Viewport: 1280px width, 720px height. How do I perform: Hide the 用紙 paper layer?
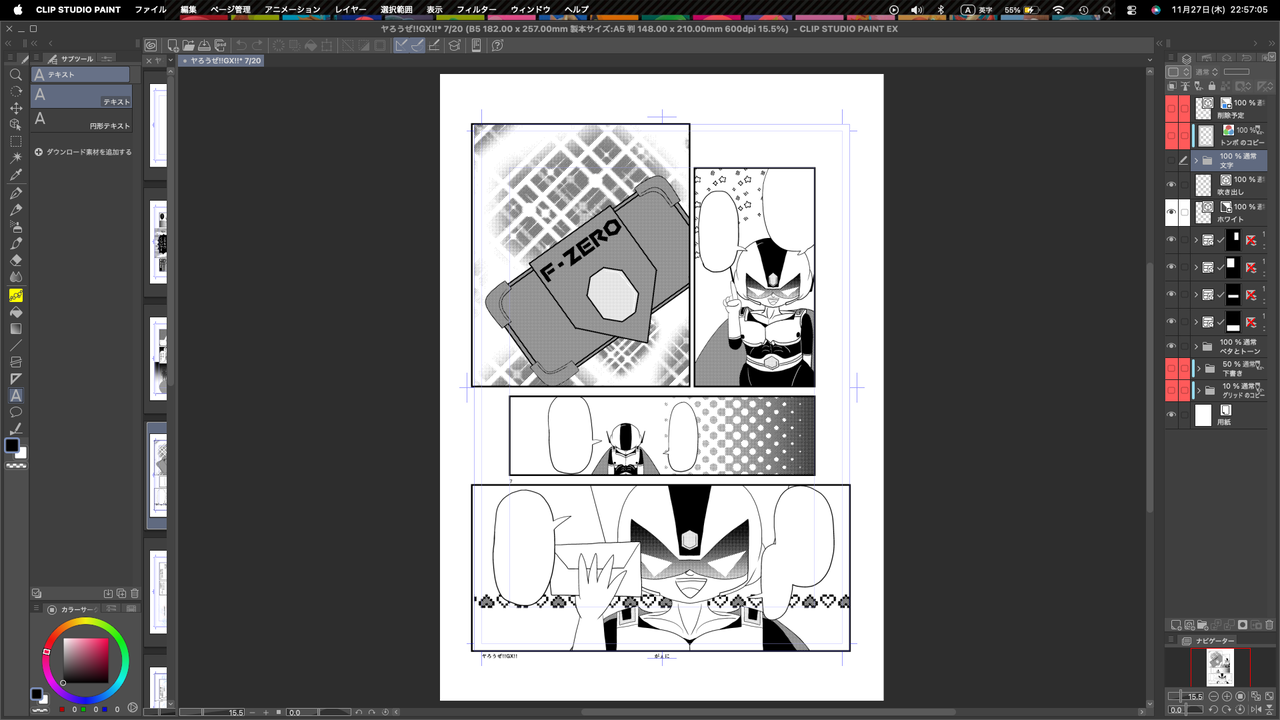pyautogui.click(x=1171, y=415)
